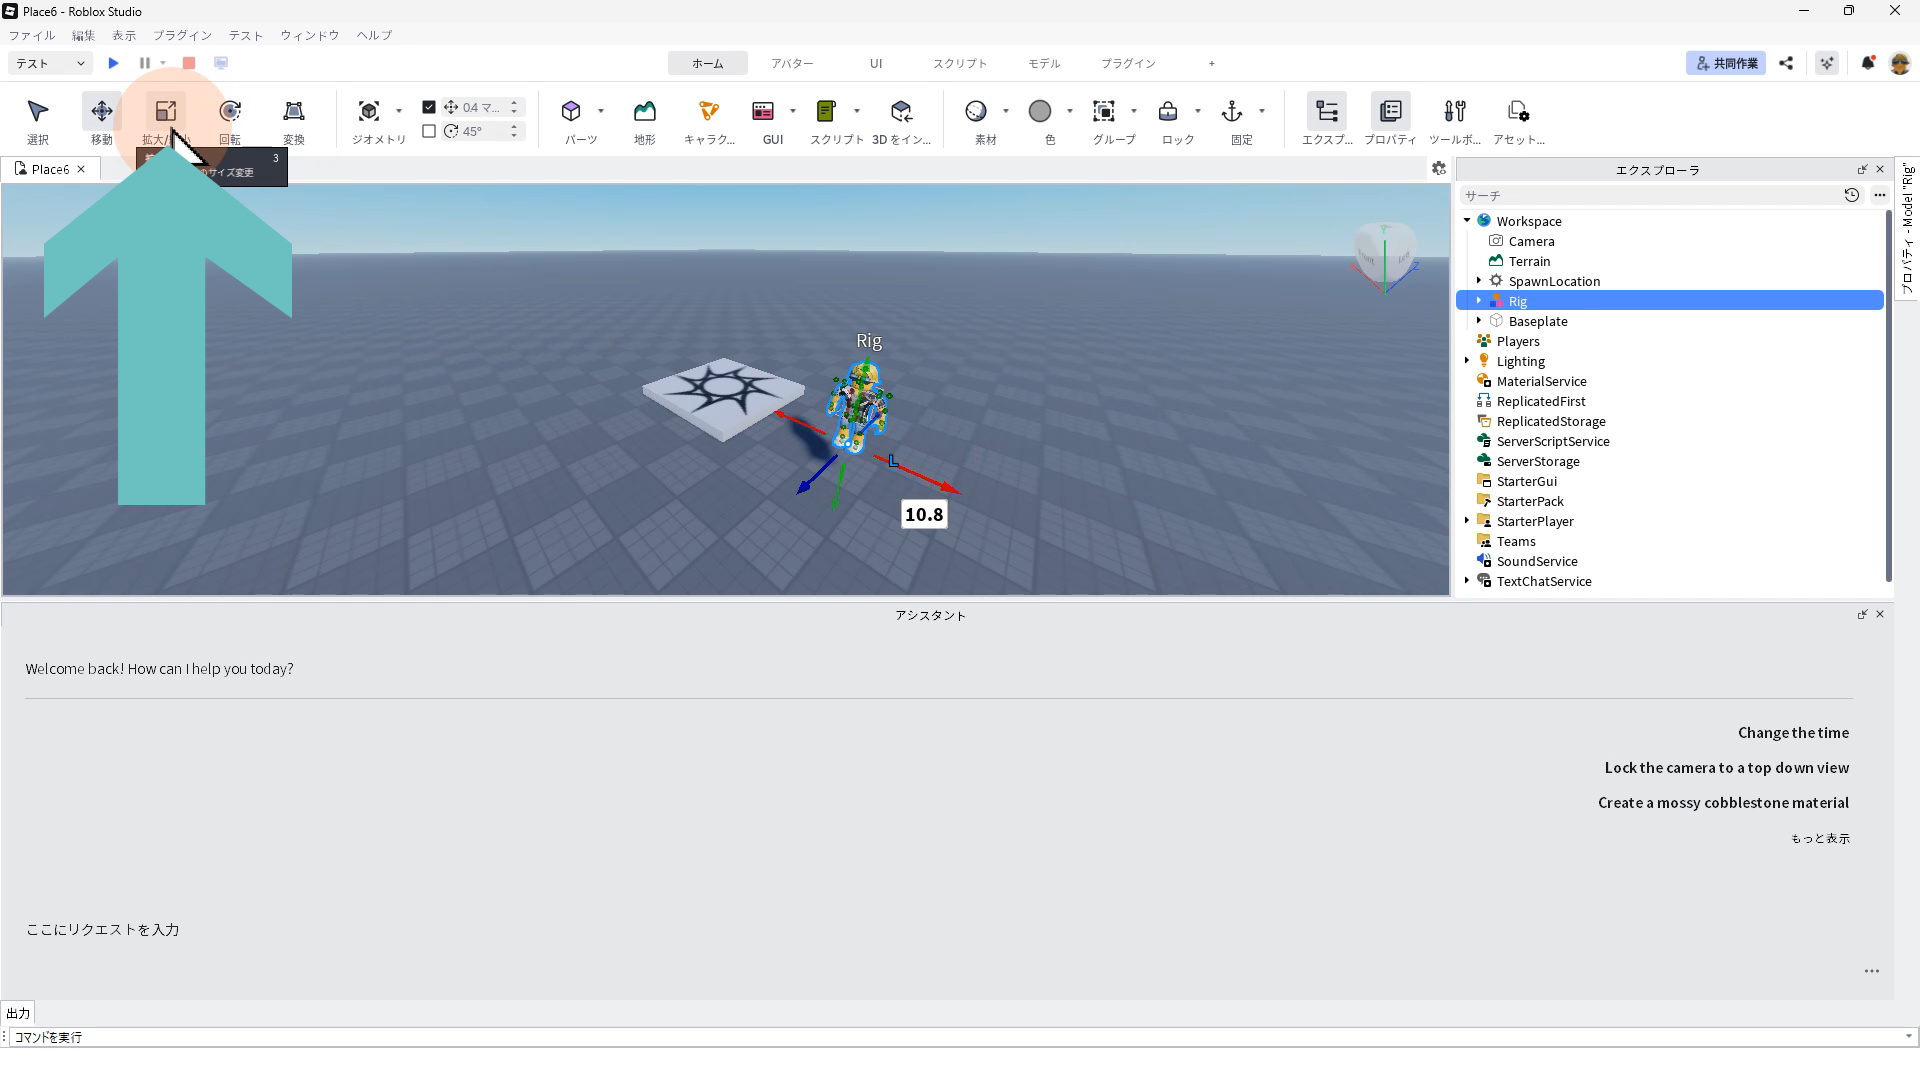Click the Lock (ロック) tool icon
This screenshot has height=1080, width=1920.
point(1167,111)
